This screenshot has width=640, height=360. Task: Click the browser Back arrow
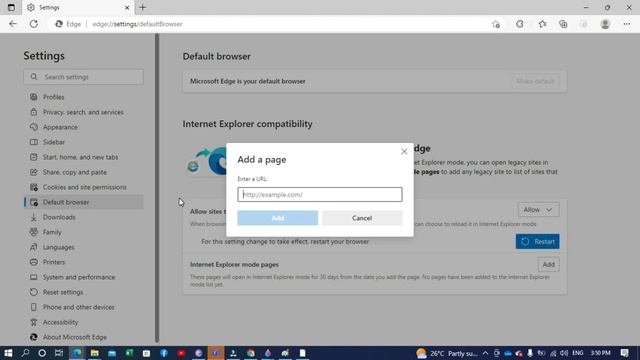coord(13,24)
